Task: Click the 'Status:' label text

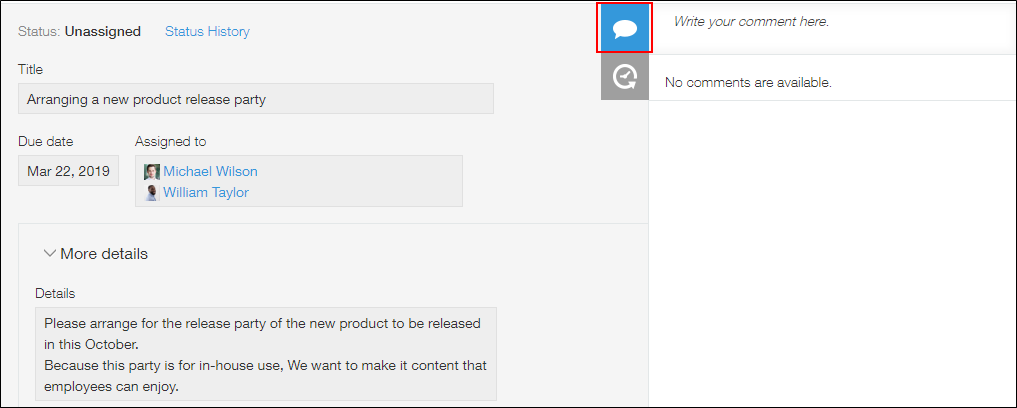Action: click(x=39, y=31)
